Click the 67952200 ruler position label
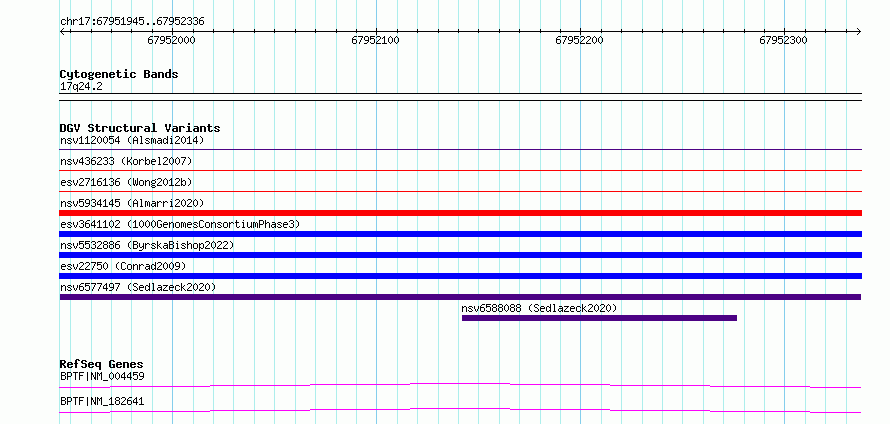The image size is (890, 424). tap(580, 40)
